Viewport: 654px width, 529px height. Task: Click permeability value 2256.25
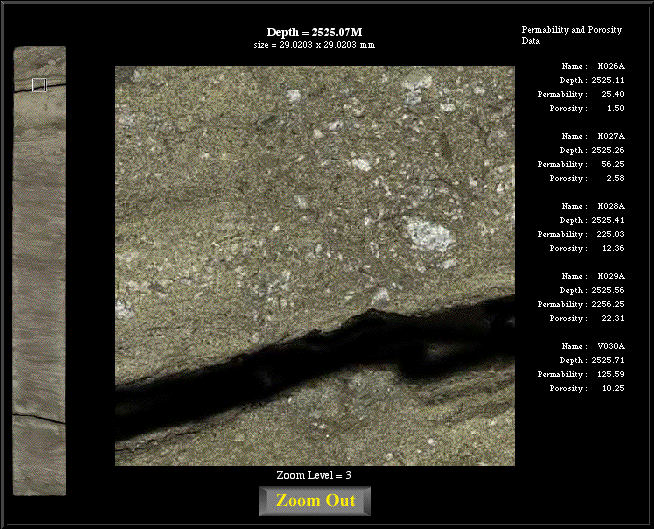(608, 305)
